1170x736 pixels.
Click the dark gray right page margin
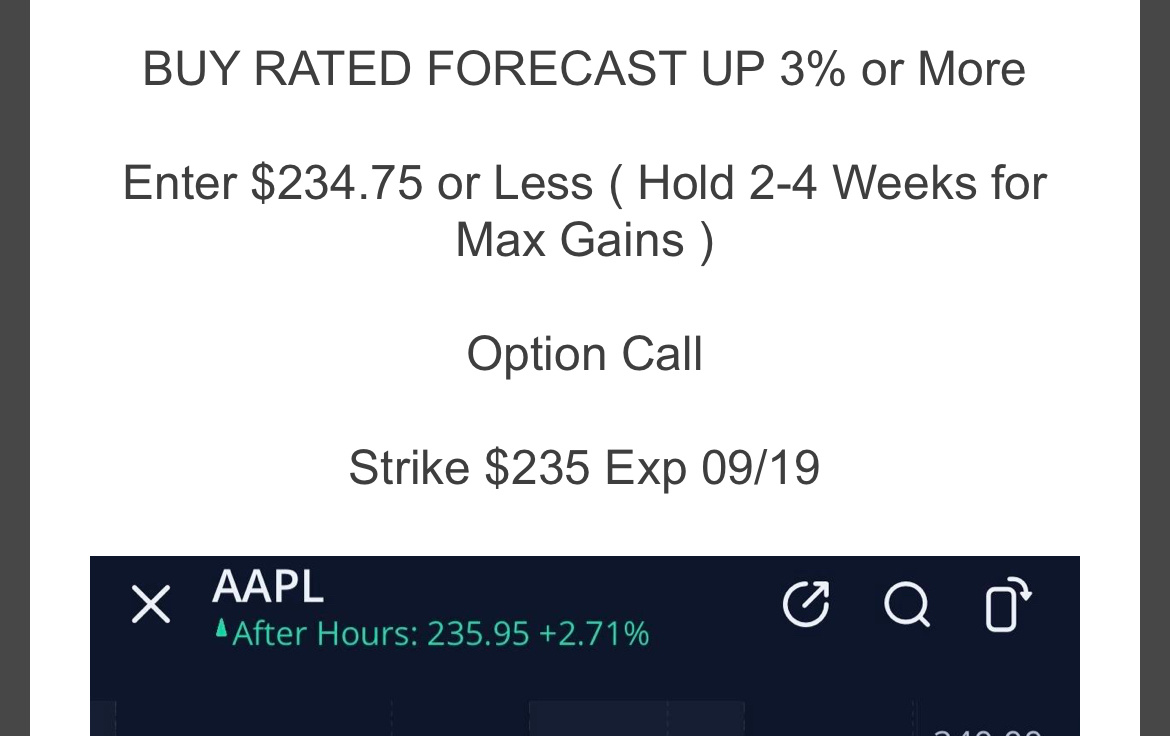tap(1155, 368)
